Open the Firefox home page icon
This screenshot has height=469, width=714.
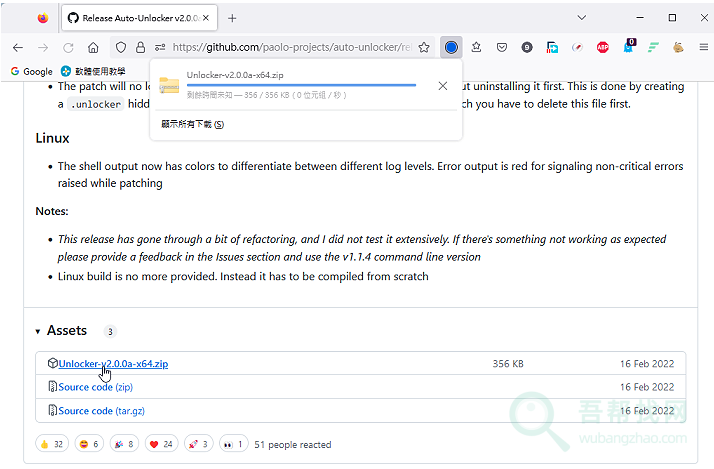[x=93, y=47]
